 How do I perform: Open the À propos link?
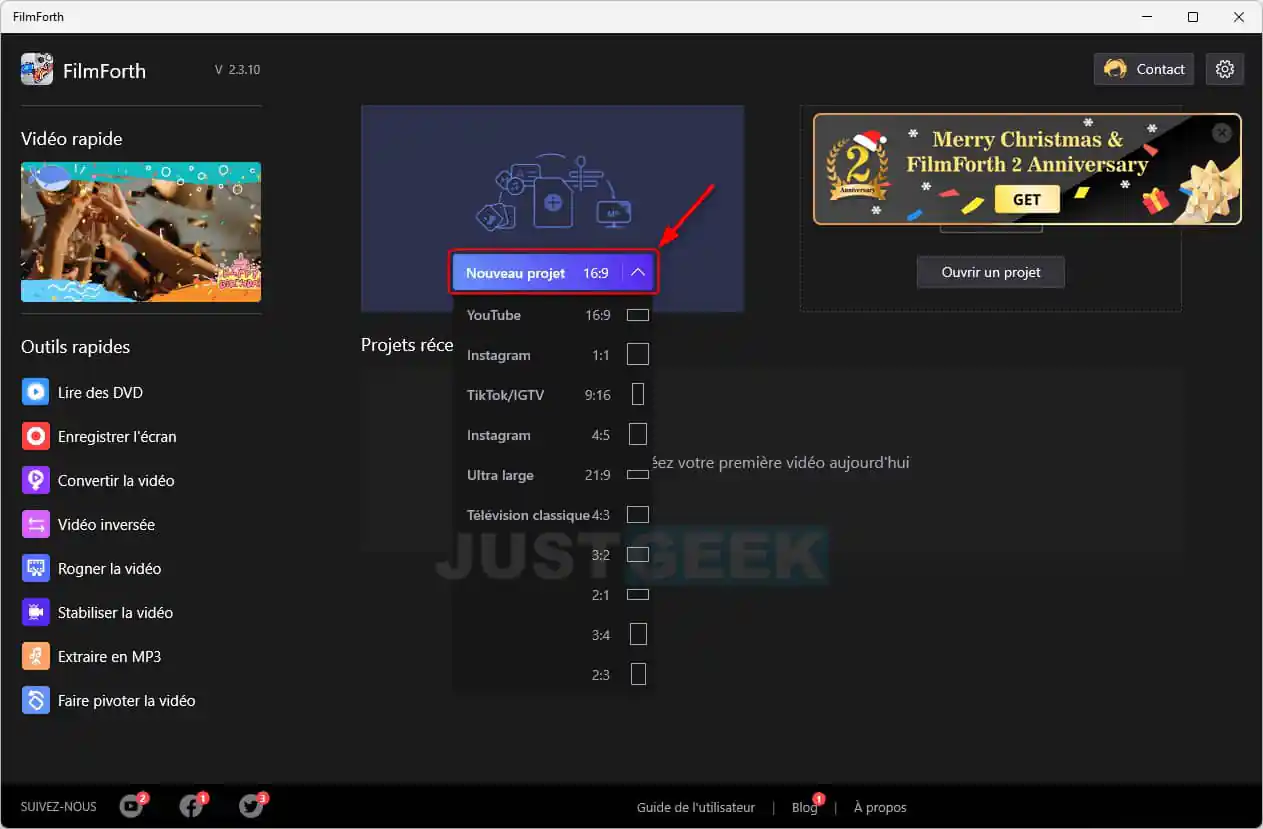[880, 807]
